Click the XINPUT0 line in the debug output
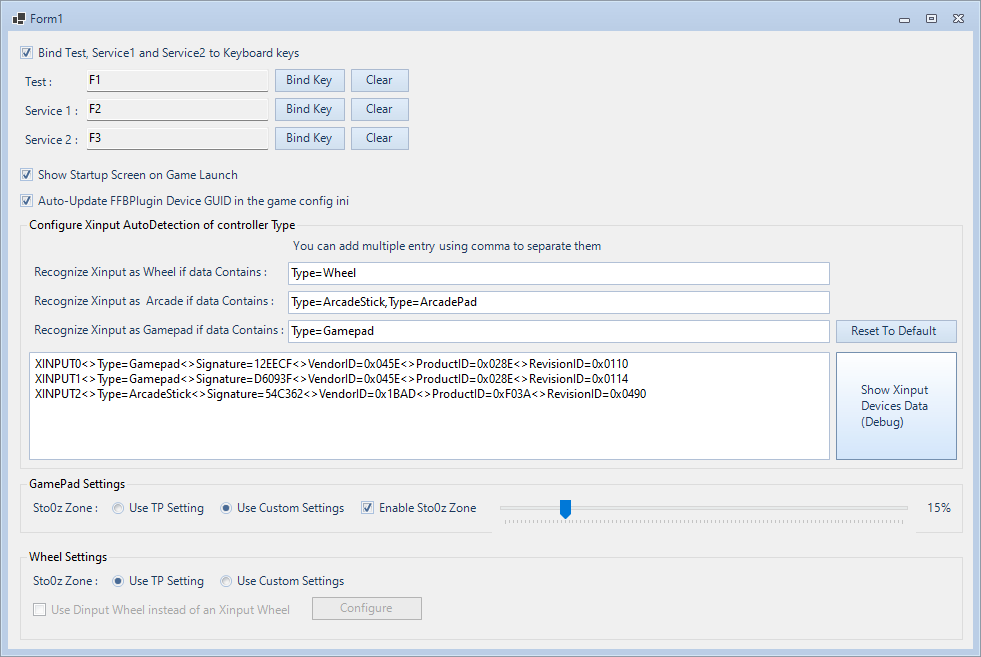Viewport: 981px width, 657px height. point(332,364)
